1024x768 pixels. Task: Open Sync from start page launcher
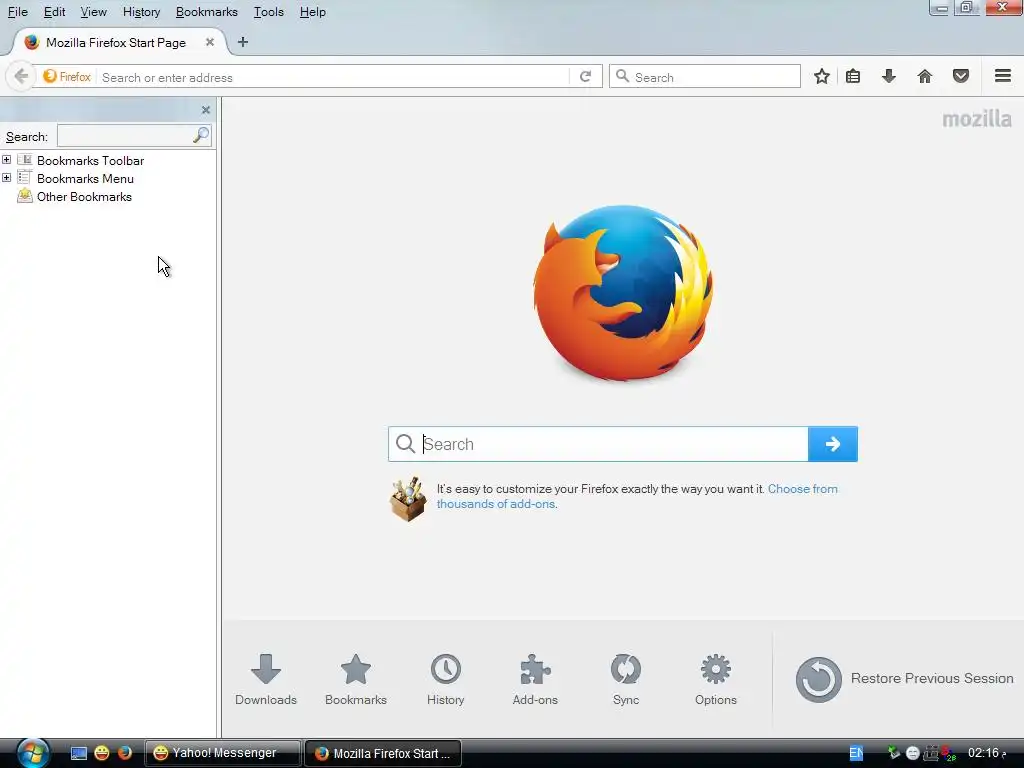tap(626, 679)
